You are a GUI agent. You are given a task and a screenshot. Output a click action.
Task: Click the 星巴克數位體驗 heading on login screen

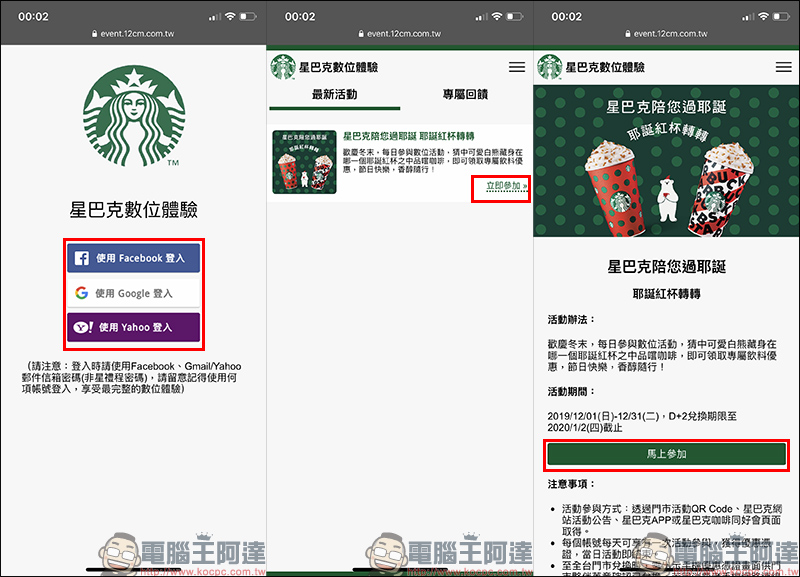pyautogui.click(x=134, y=210)
